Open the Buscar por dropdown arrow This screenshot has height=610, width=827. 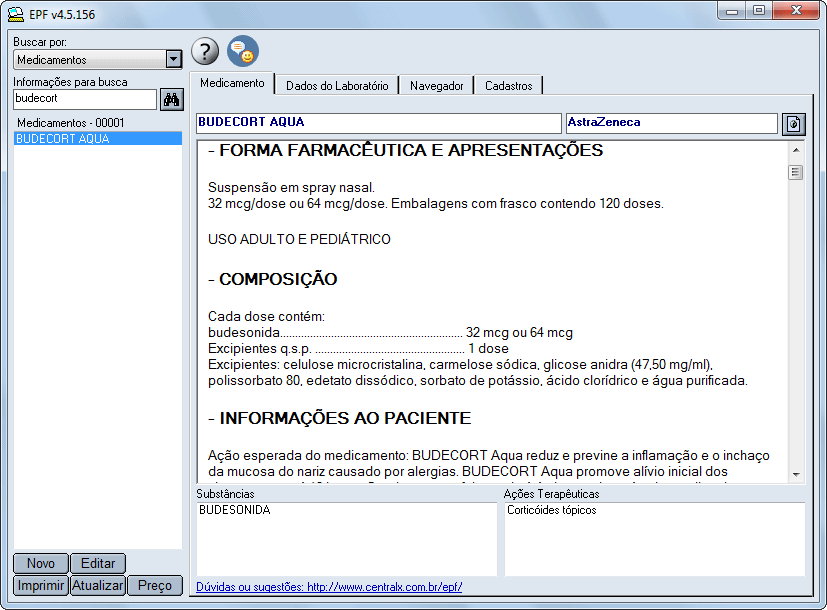[174, 59]
